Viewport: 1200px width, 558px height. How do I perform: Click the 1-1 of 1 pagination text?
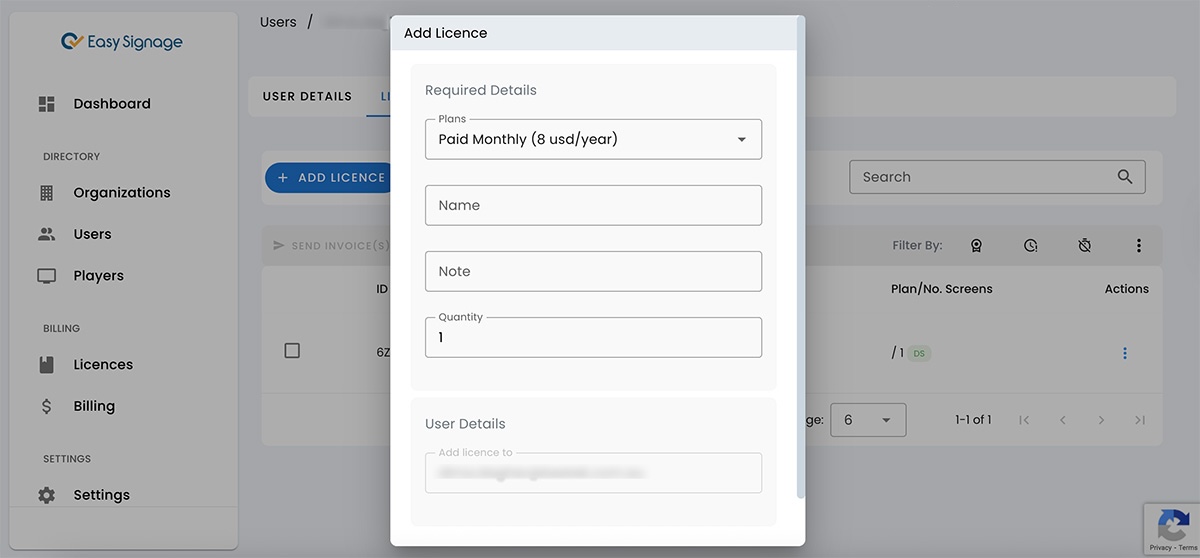click(973, 420)
